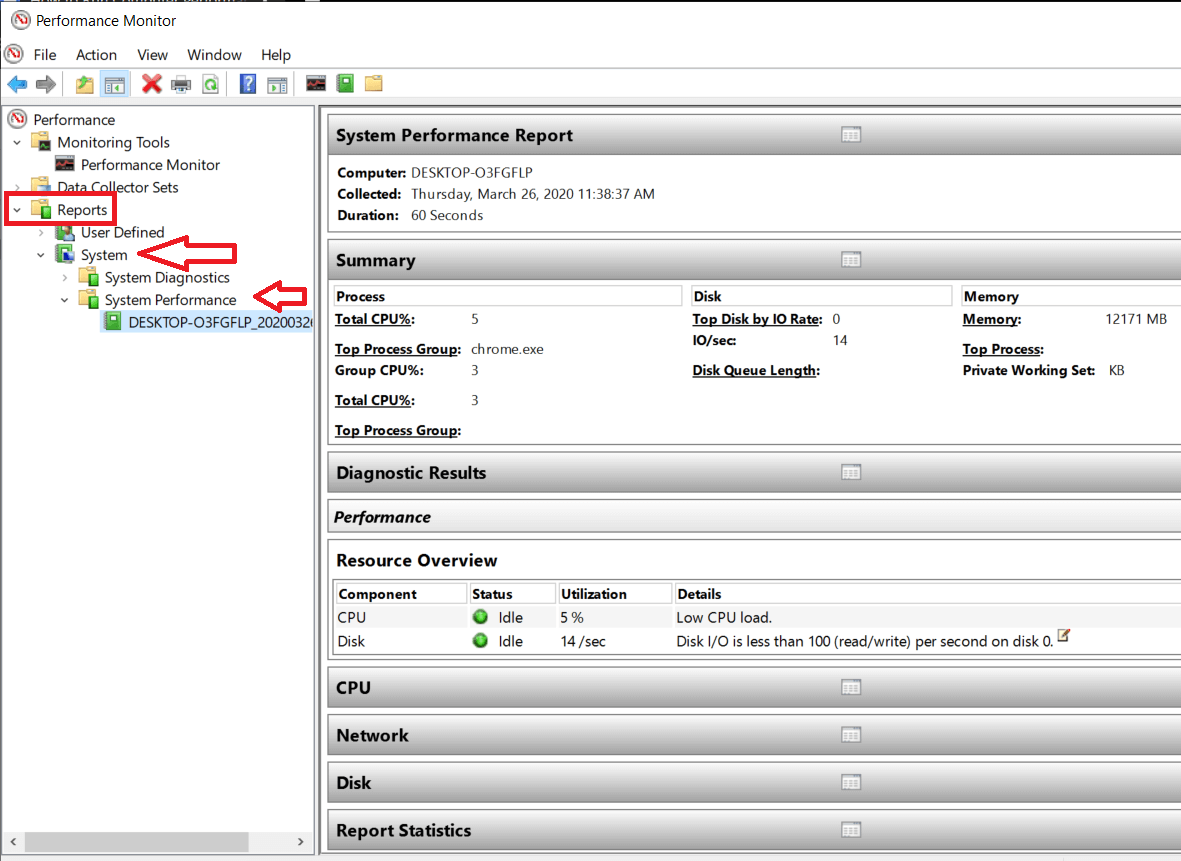Toggle the Summary section table icon
Viewport: 1181px width, 861px height.
point(851,260)
